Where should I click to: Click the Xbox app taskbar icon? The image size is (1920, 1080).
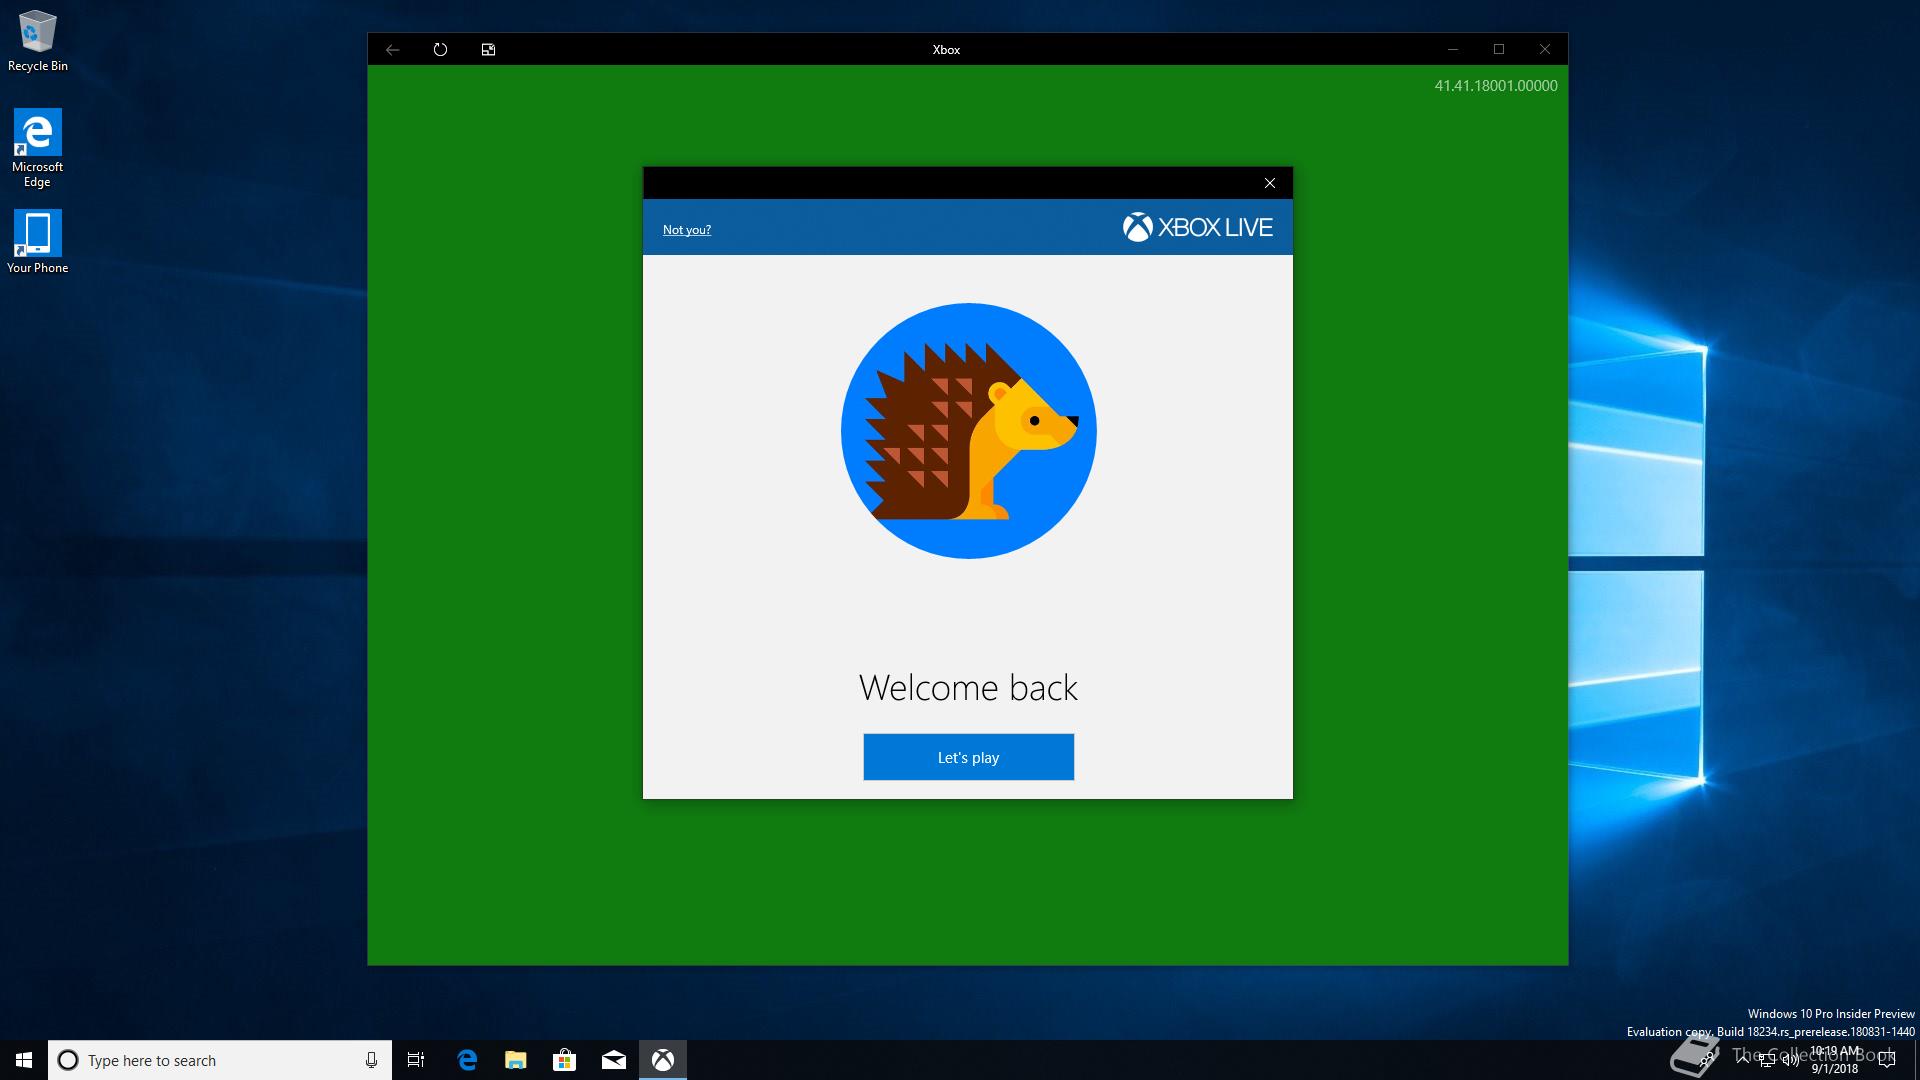point(663,1060)
